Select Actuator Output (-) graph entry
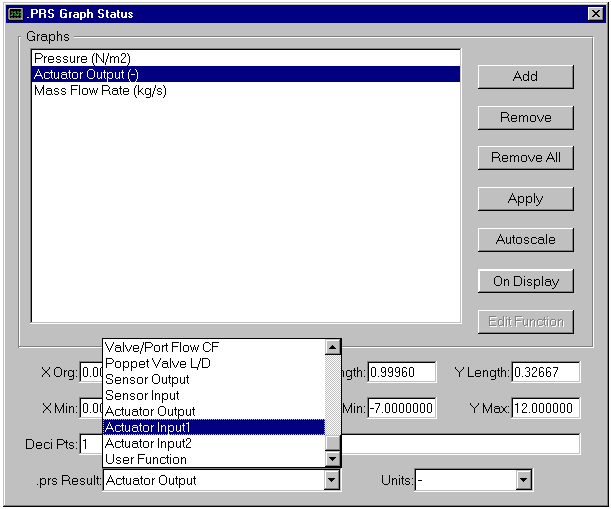Screen dimensions: 611x509 245,74
